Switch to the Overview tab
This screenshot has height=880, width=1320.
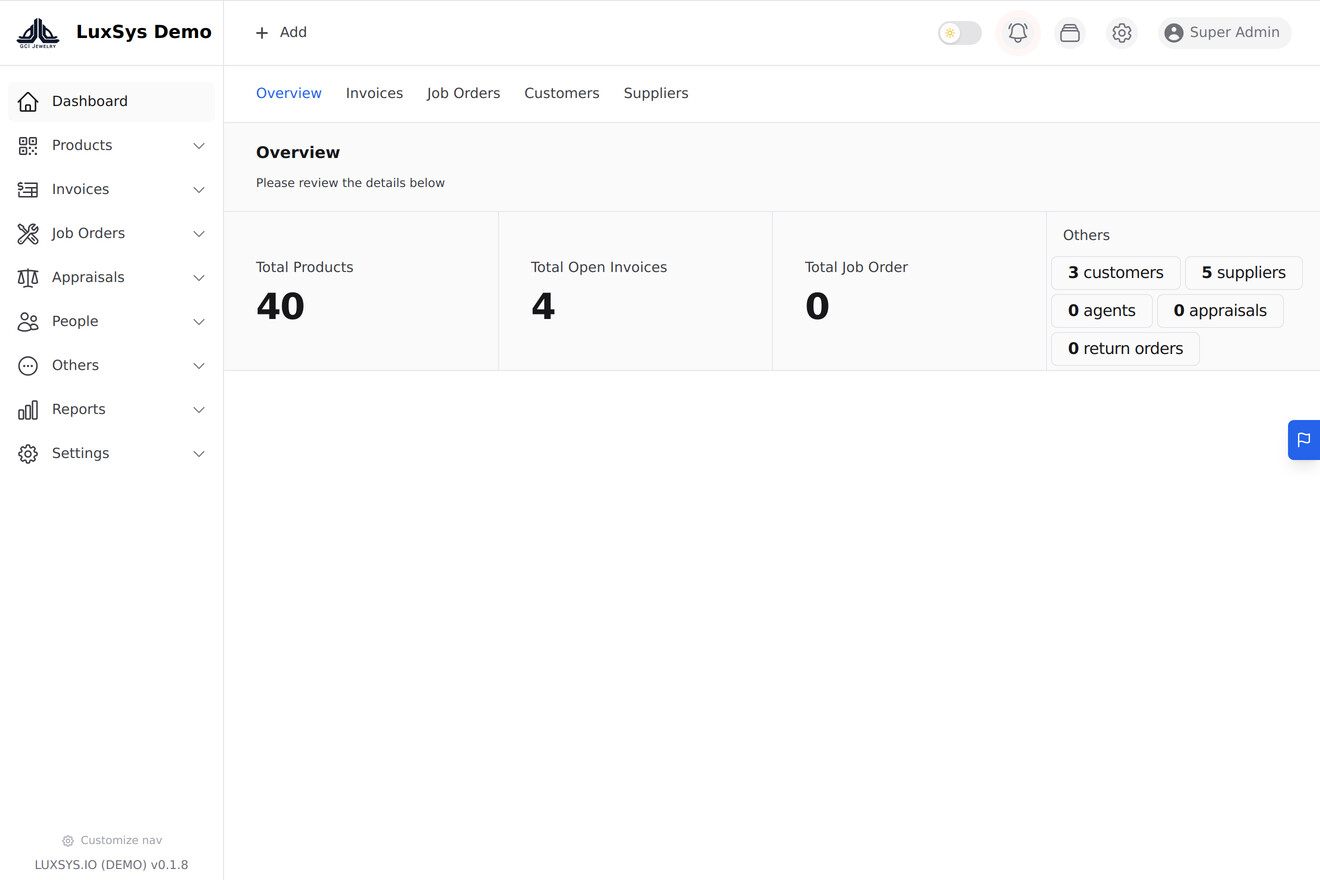pyautogui.click(x=289, y=93)
